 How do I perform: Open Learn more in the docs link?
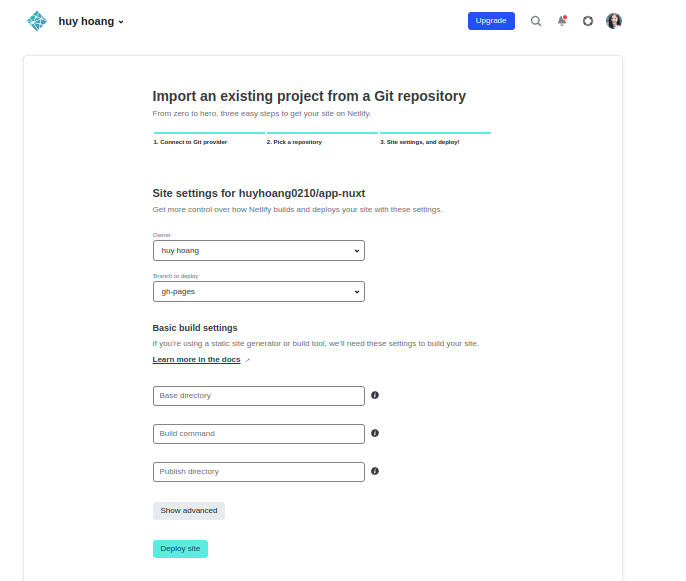point(197,359)
